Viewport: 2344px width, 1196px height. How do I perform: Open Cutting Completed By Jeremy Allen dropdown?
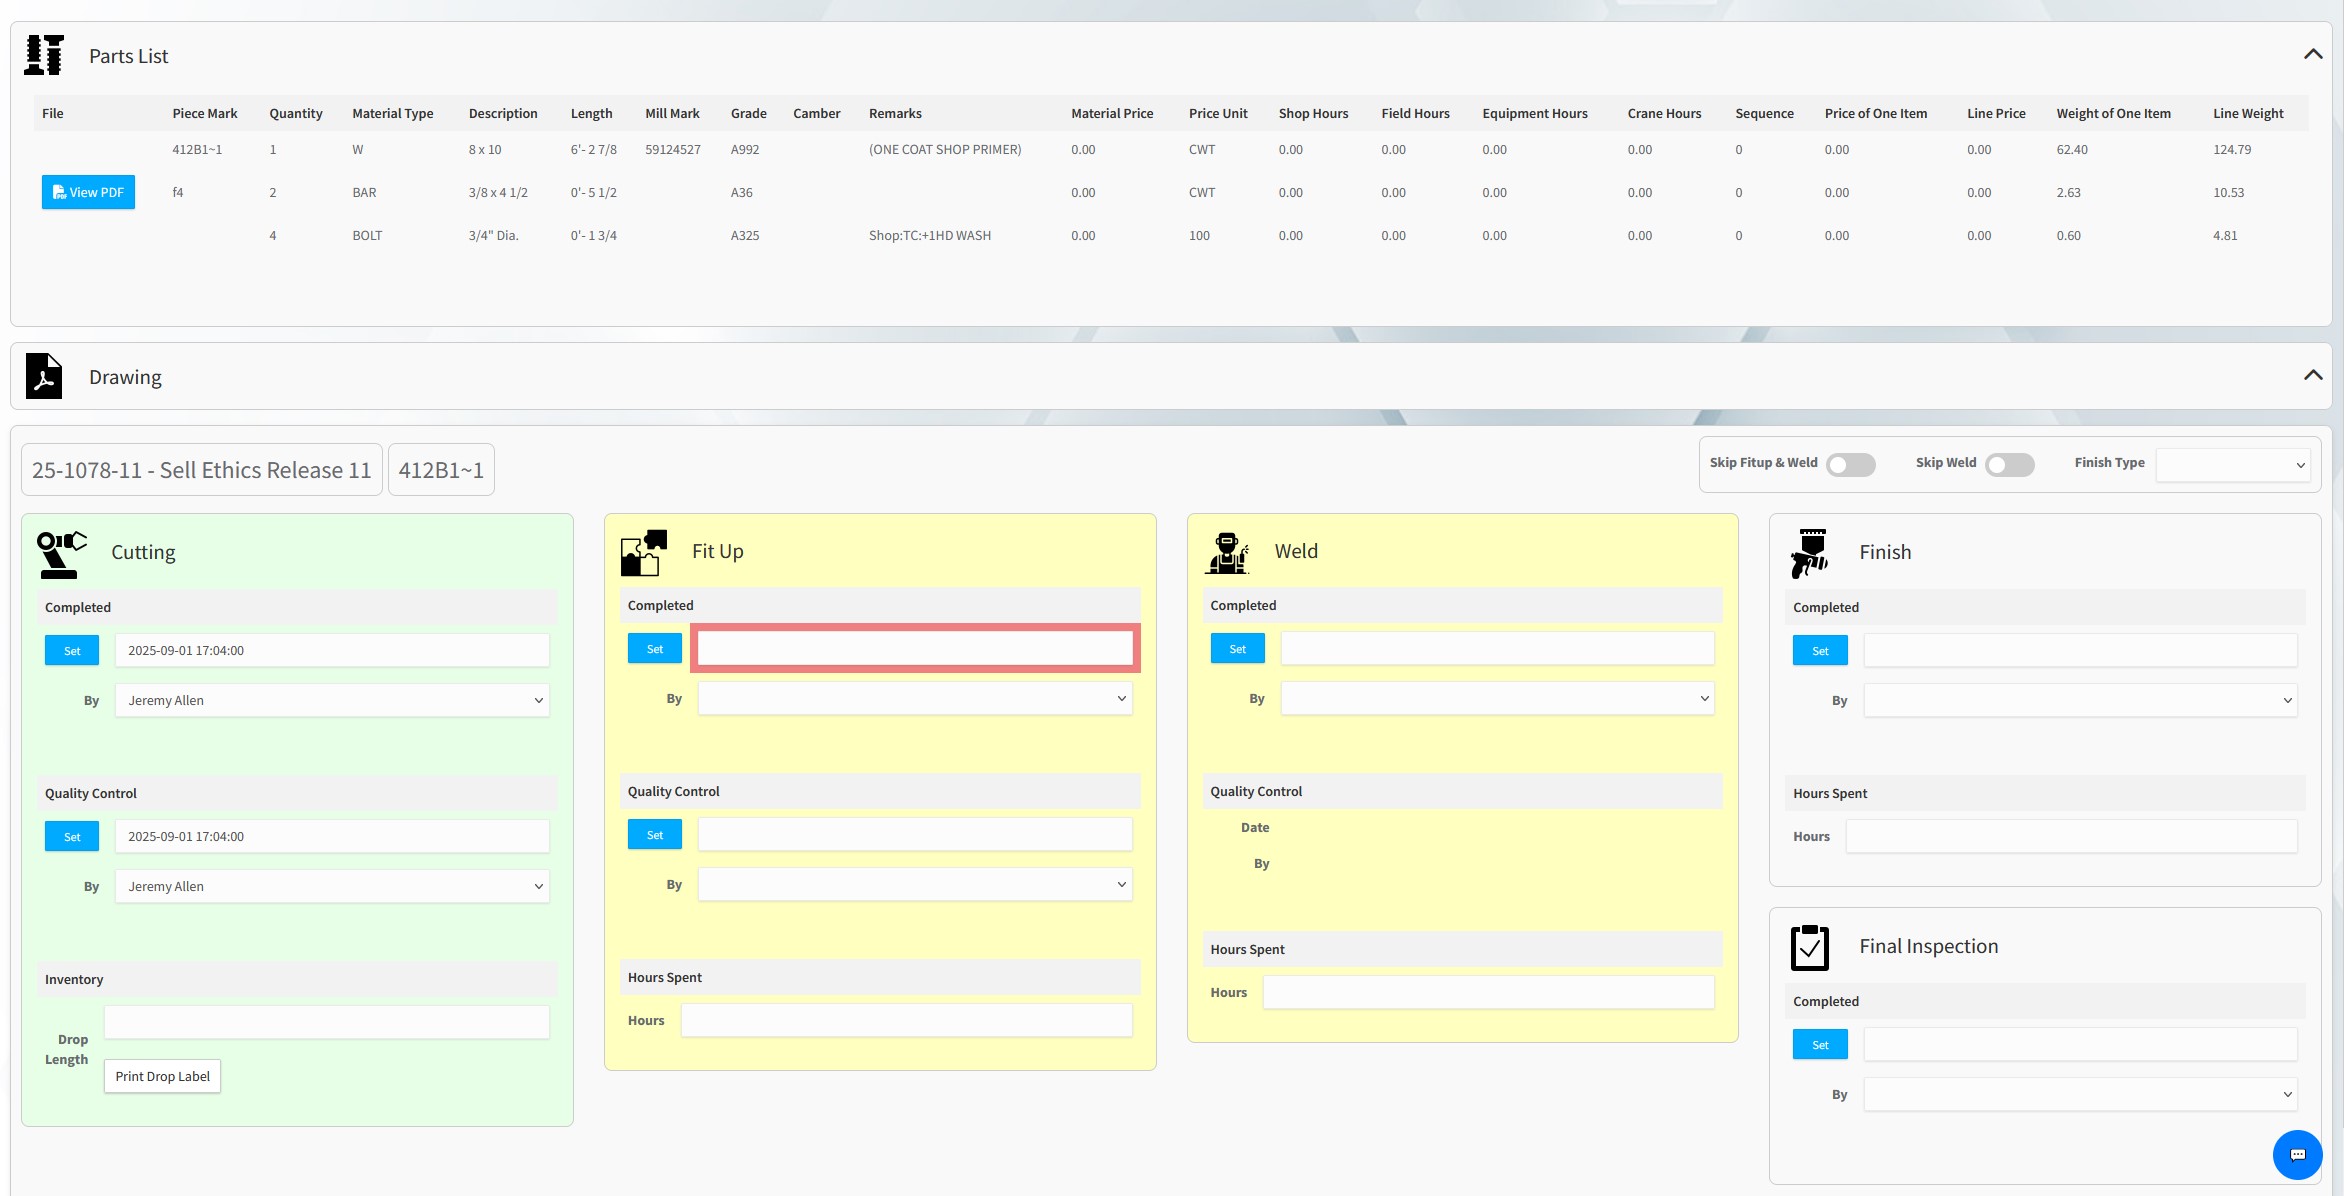(332, 701)
